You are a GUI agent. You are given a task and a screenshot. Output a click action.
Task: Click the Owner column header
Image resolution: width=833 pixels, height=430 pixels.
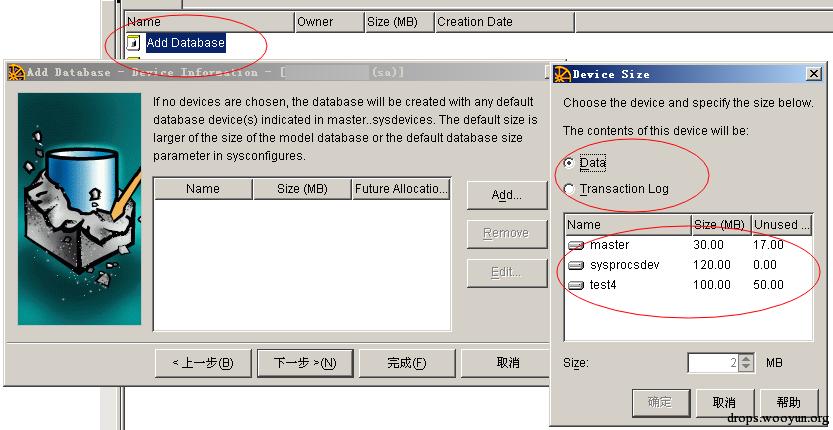[x=314, y=21]
